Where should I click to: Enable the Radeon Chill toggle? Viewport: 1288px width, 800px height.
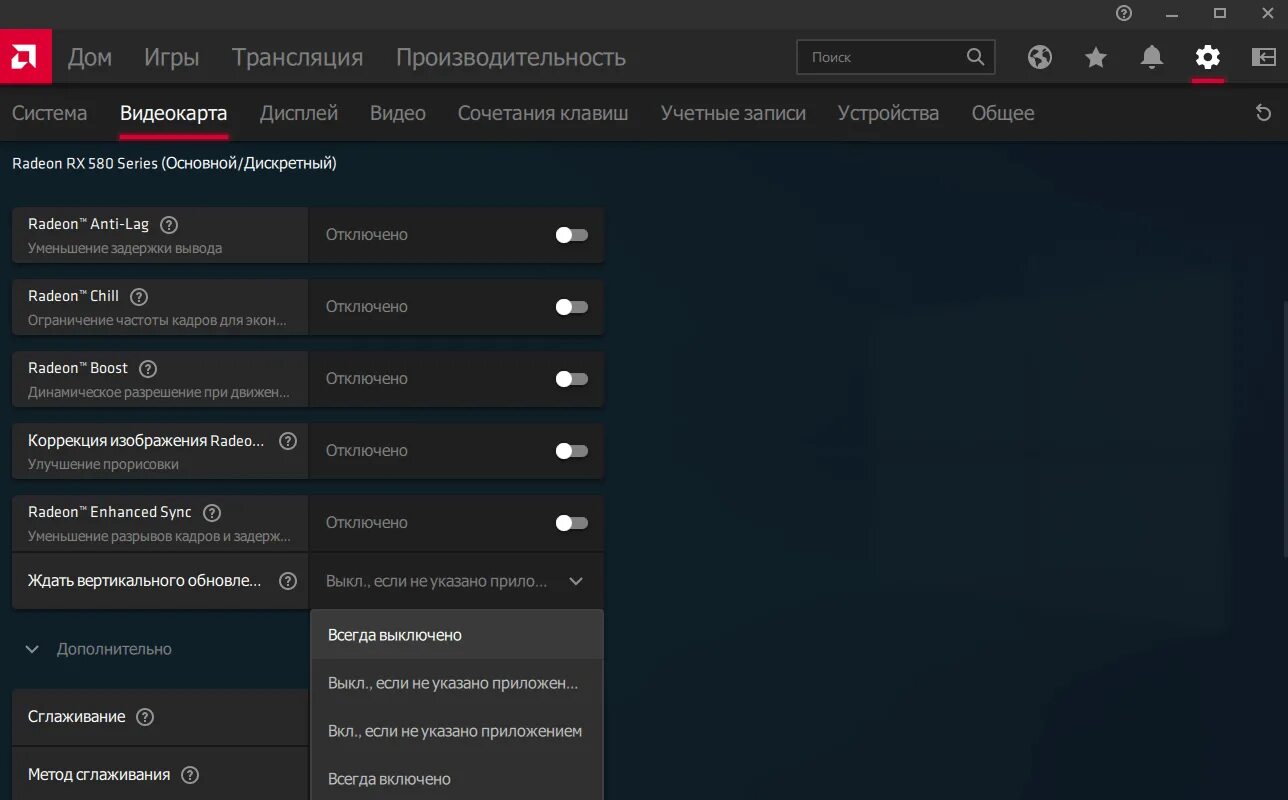(570, 307)
